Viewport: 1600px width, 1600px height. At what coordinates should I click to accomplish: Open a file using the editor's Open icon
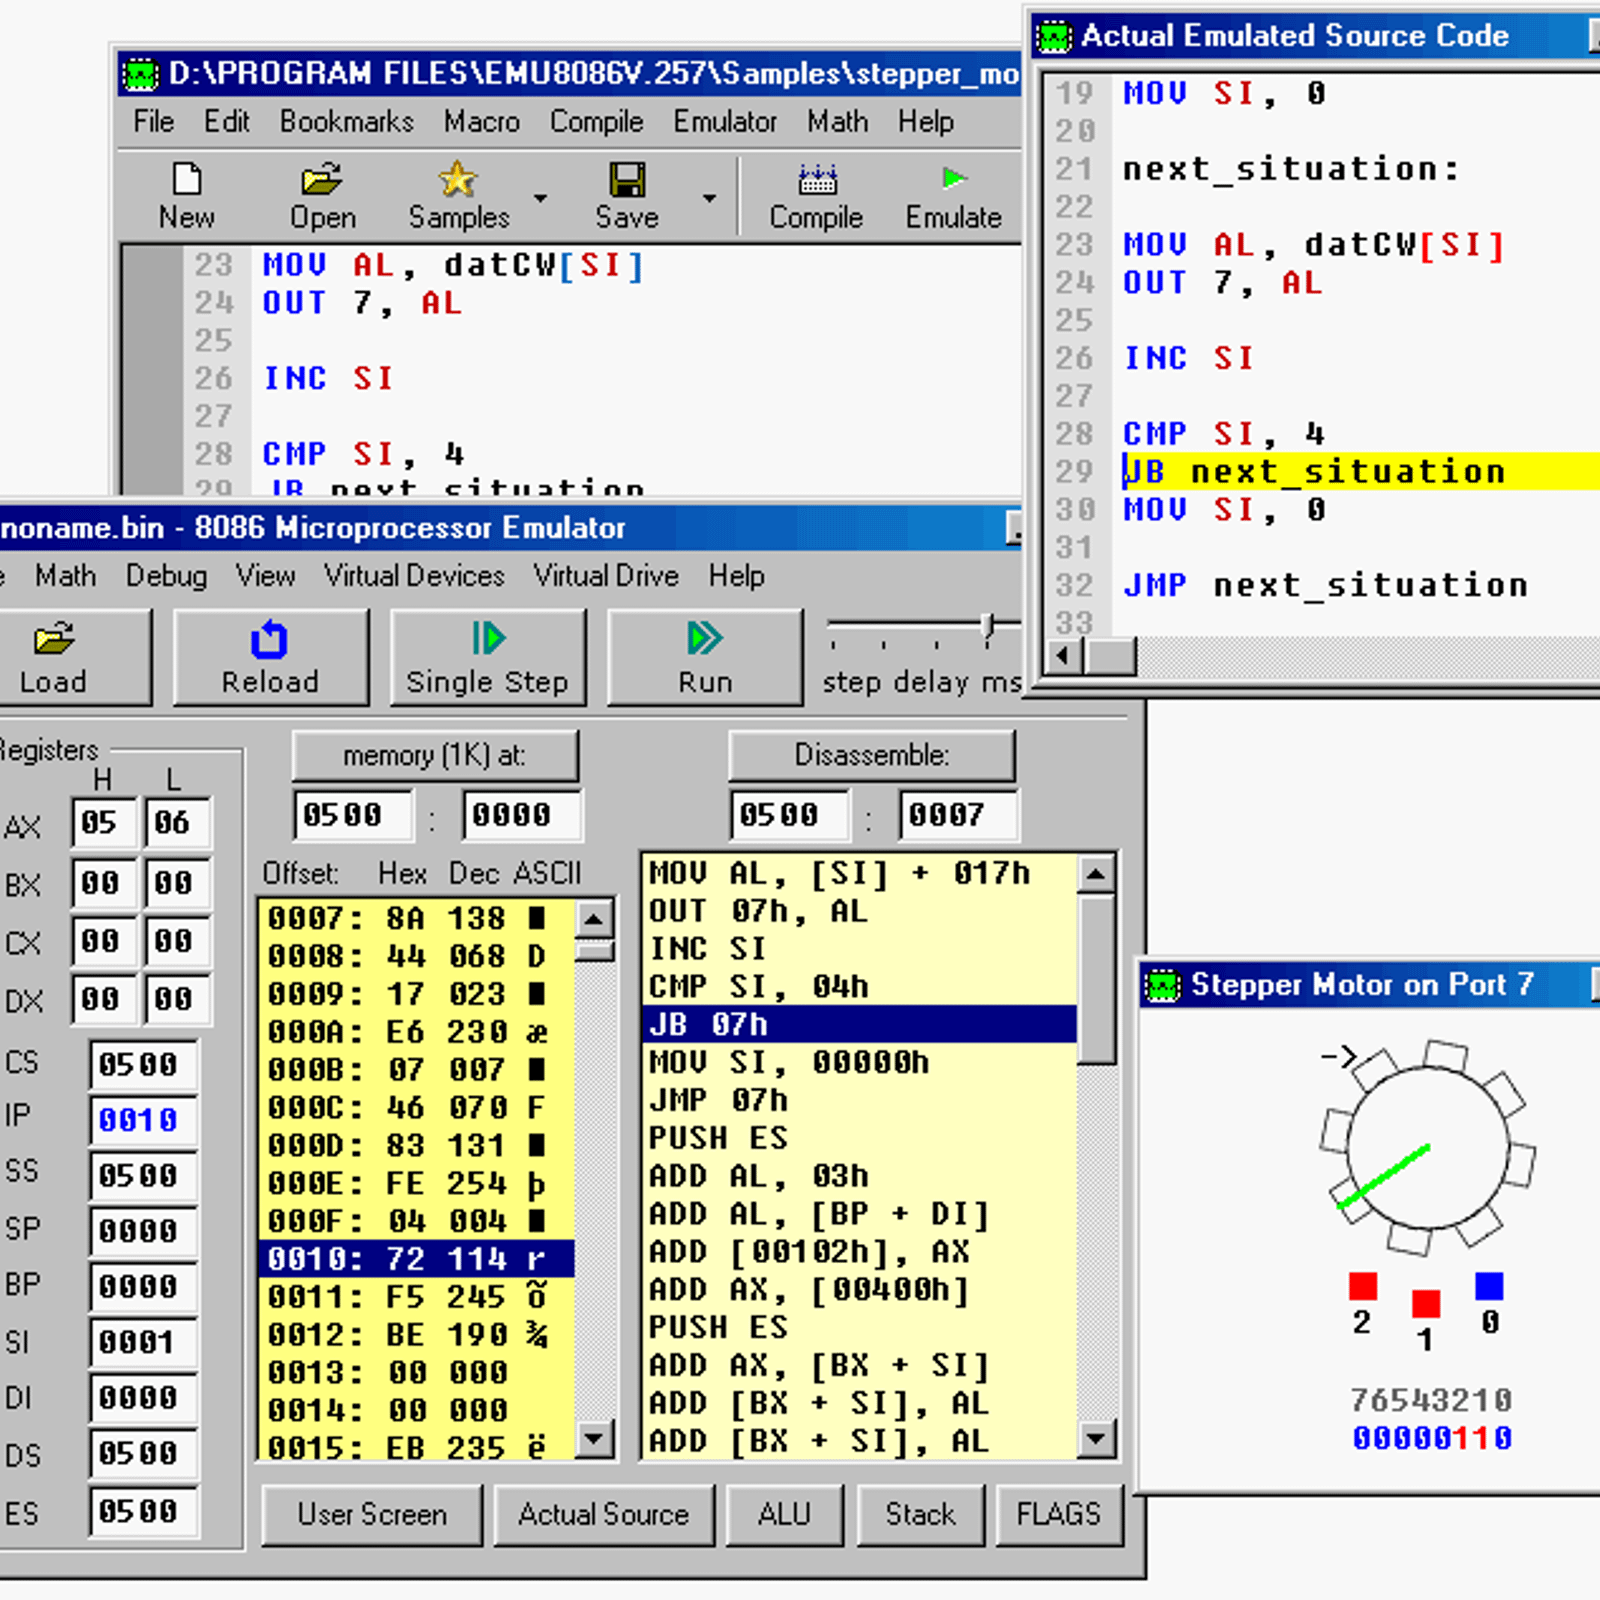322,181
